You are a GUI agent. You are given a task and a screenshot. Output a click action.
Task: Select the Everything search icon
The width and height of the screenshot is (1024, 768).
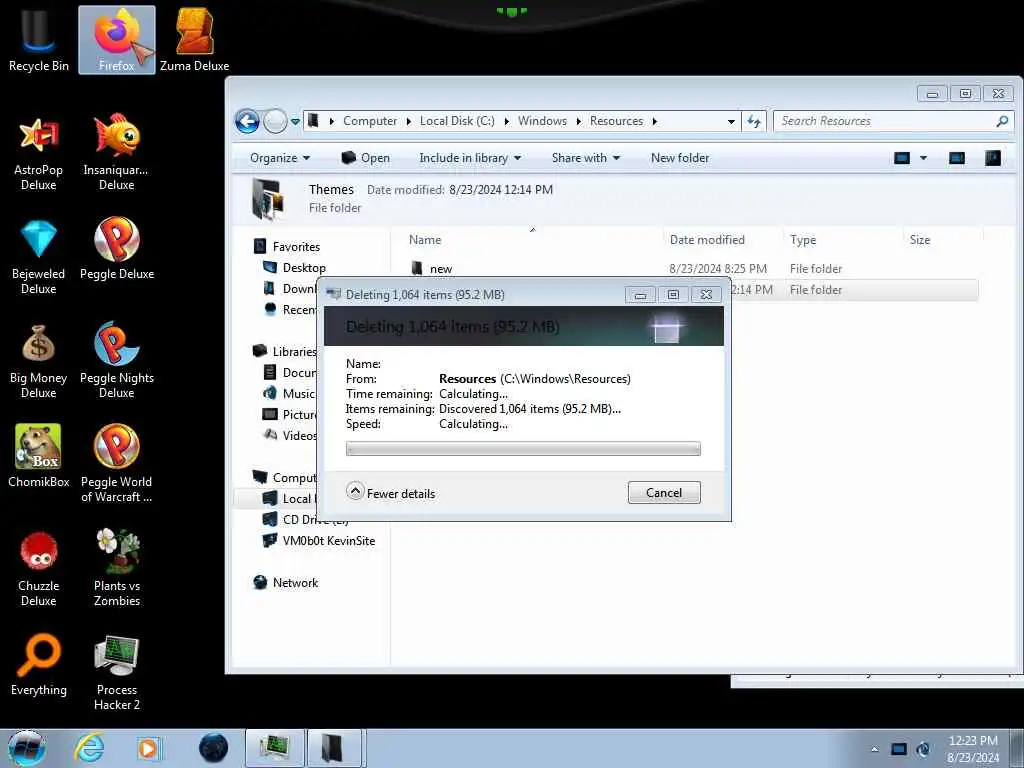click(39, 665)
